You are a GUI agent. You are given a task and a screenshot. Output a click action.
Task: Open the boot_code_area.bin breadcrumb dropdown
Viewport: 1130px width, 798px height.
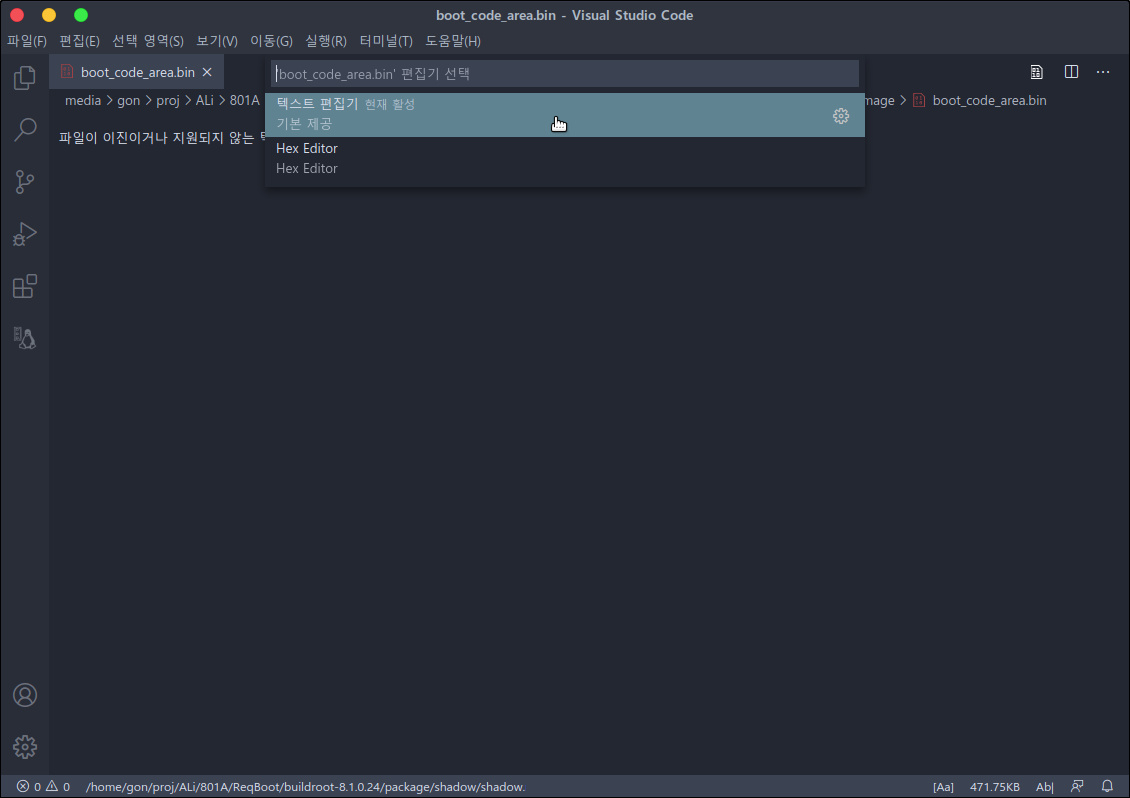tap(989, 100)
